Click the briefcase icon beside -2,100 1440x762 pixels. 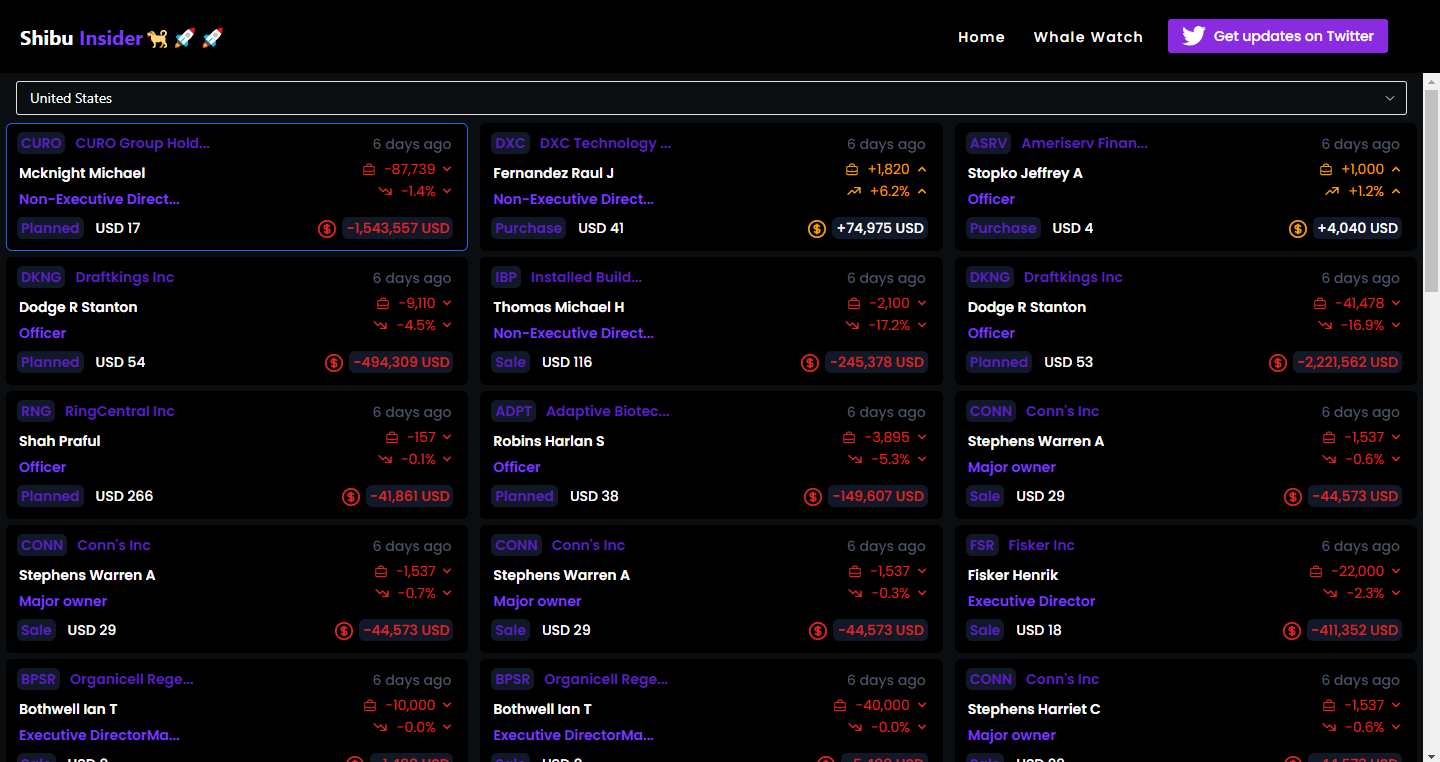[x=854, y=303]
